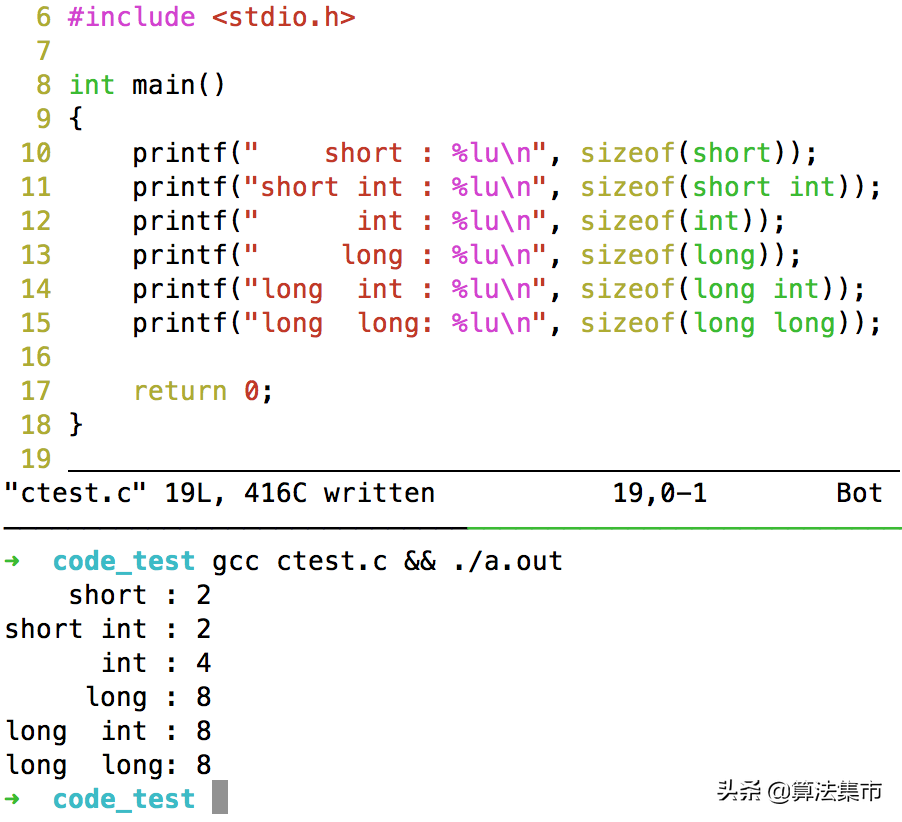
Task: Click empty line number 16
Action: click(35, 357)
